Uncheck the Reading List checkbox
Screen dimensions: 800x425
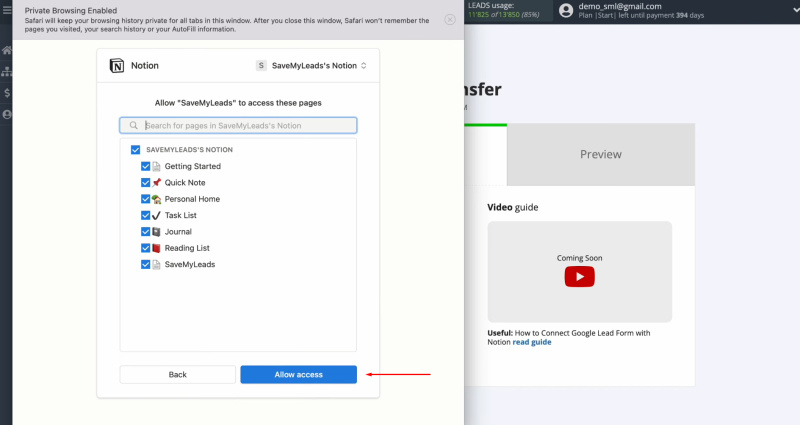[x=145, y=248]
